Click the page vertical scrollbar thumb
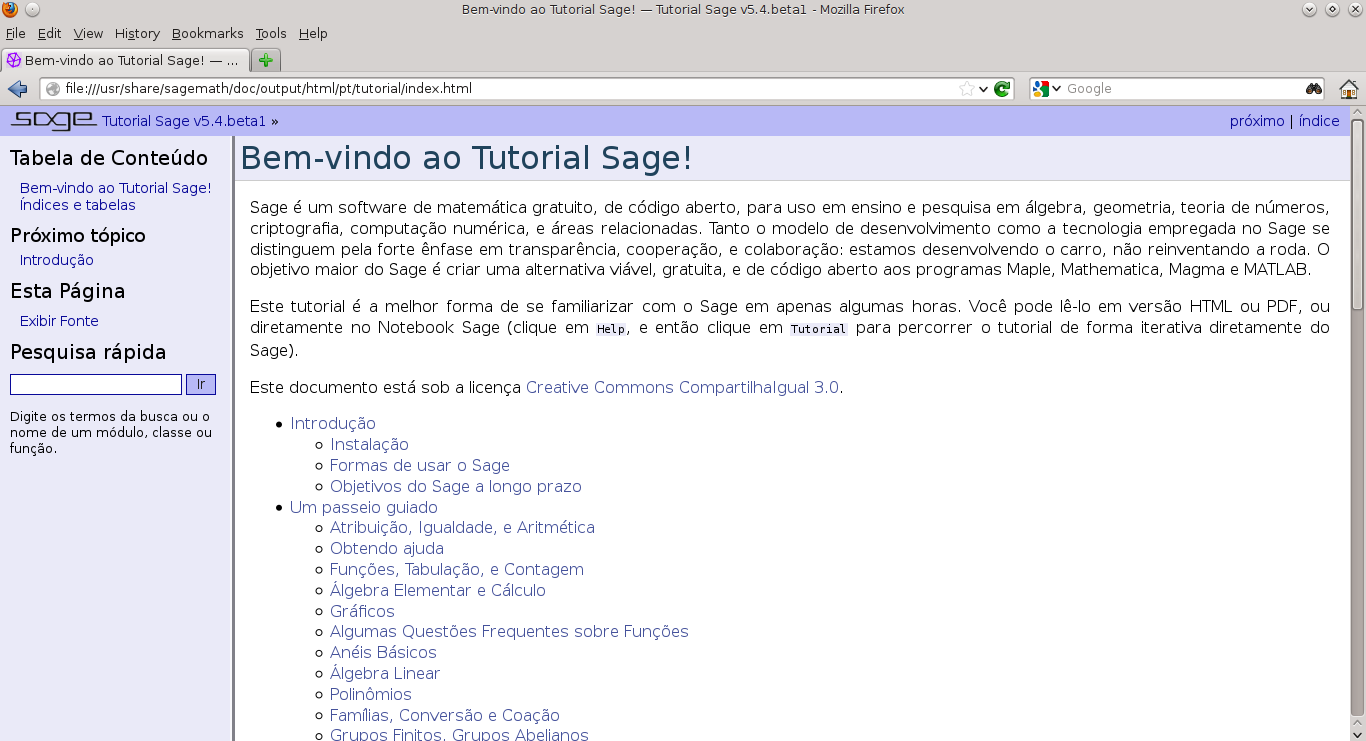 click(x=1357, y=214)
